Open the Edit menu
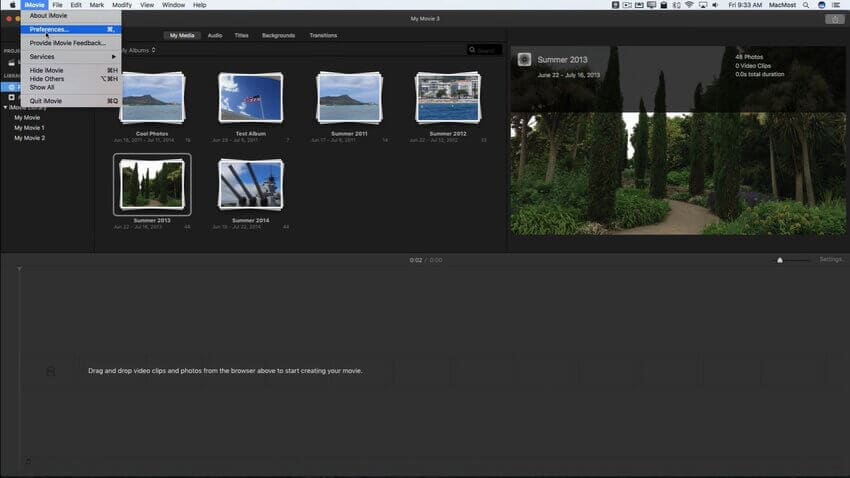 76,5
